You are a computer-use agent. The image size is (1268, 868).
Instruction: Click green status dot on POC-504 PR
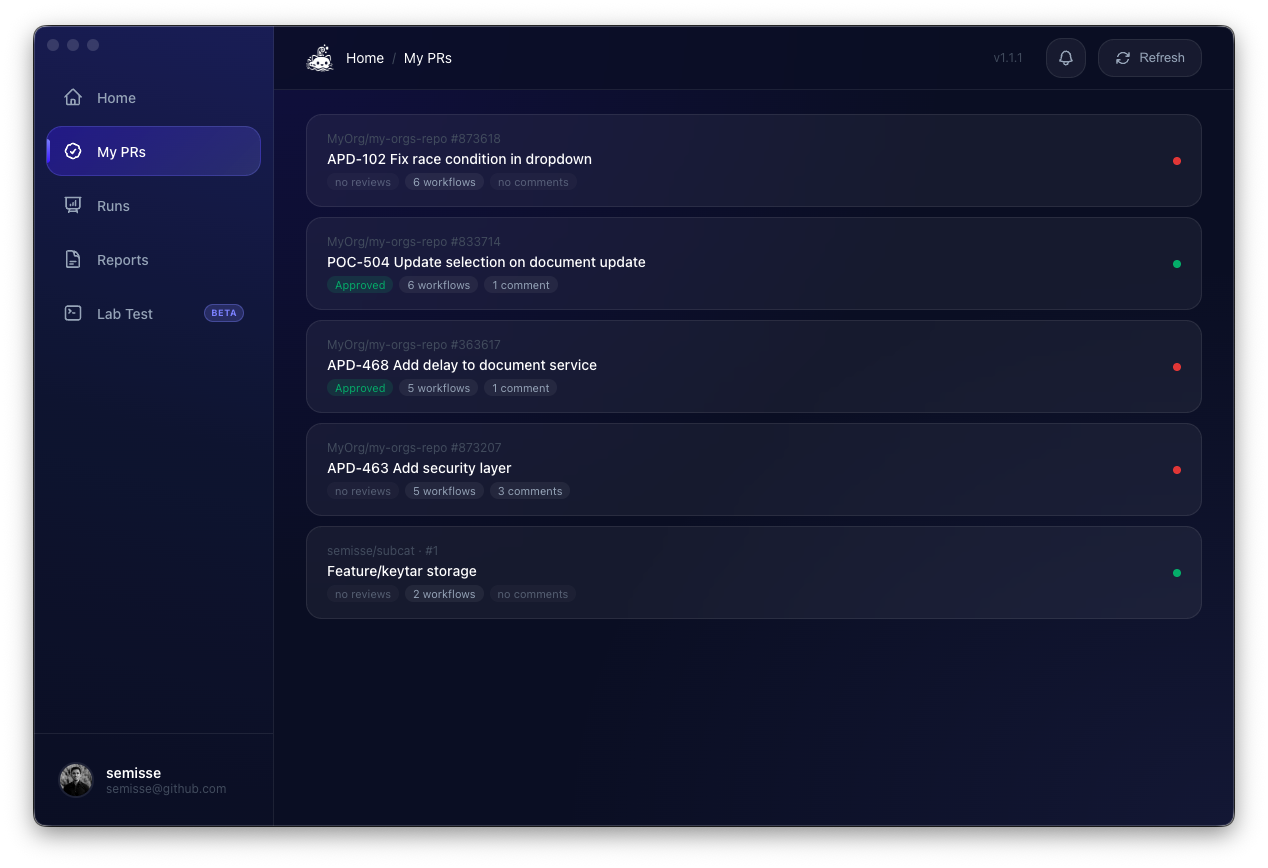[x=1177, y=264]
